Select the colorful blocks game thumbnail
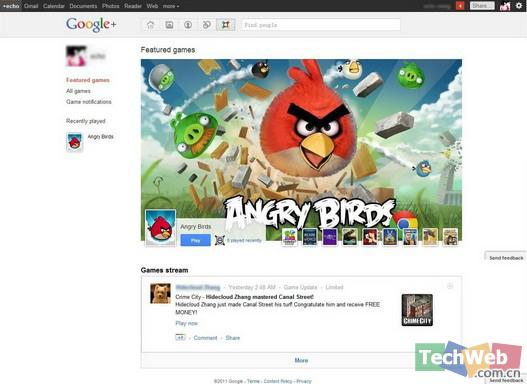Viewport: 527px width, 384px height. [x=289, y=237]
